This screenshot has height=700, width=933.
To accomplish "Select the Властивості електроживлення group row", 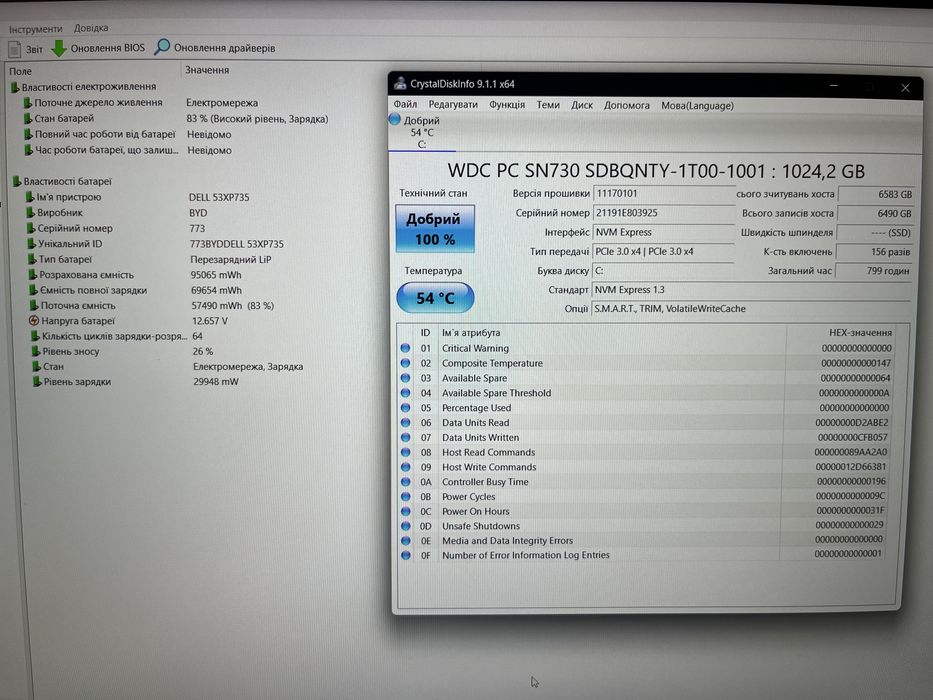I will pyautogui.click(x=83, y=87).
